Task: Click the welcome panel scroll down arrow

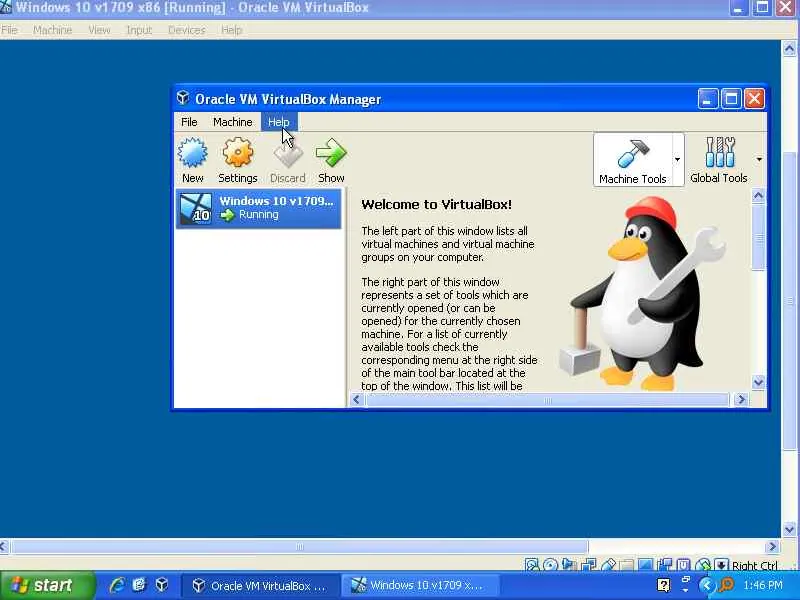Action: (758, 382)
